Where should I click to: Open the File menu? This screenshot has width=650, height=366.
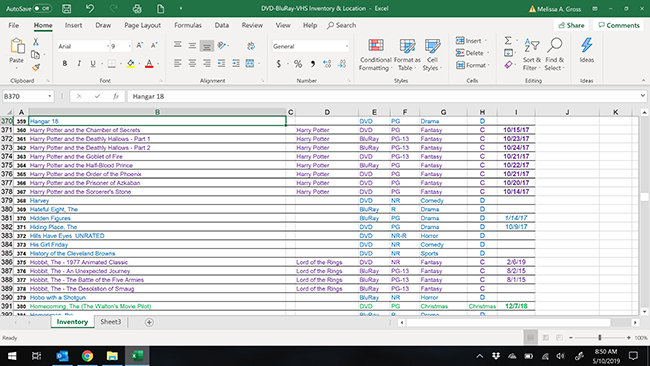pos(14,25)
